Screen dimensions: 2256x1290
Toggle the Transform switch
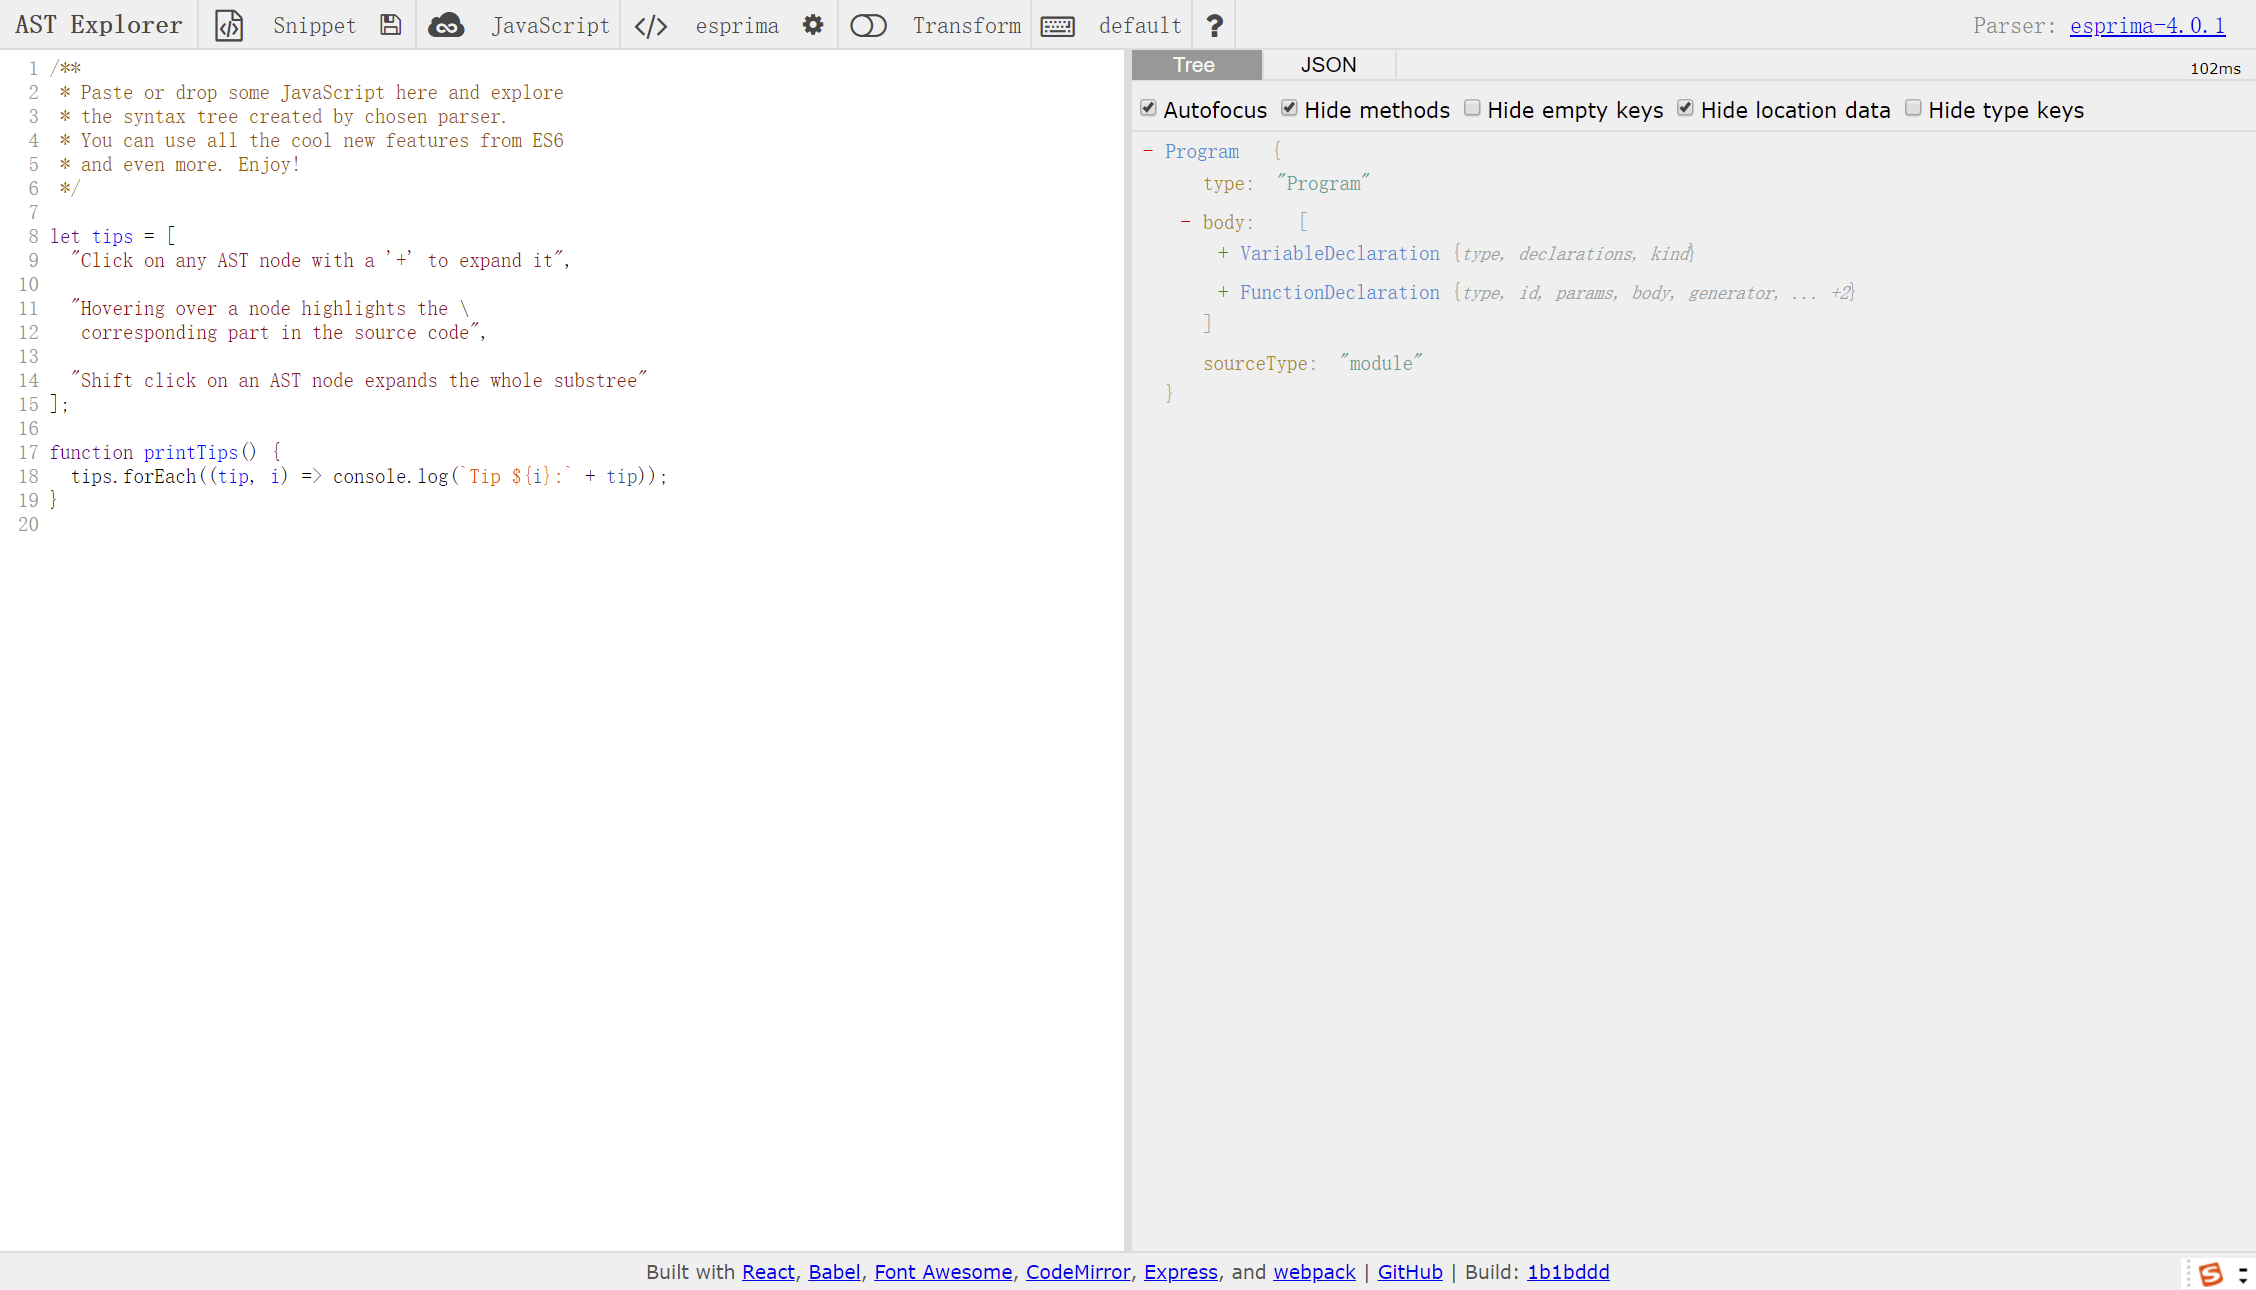[868, 25]
